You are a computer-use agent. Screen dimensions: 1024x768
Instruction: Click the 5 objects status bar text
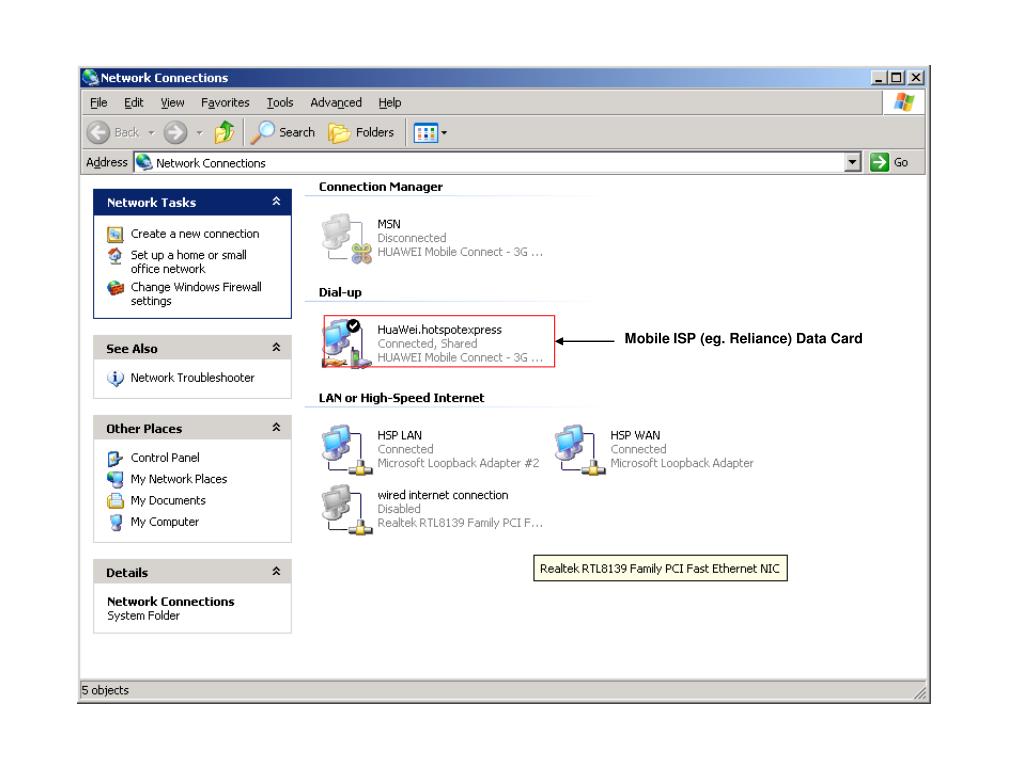[105, 690]
